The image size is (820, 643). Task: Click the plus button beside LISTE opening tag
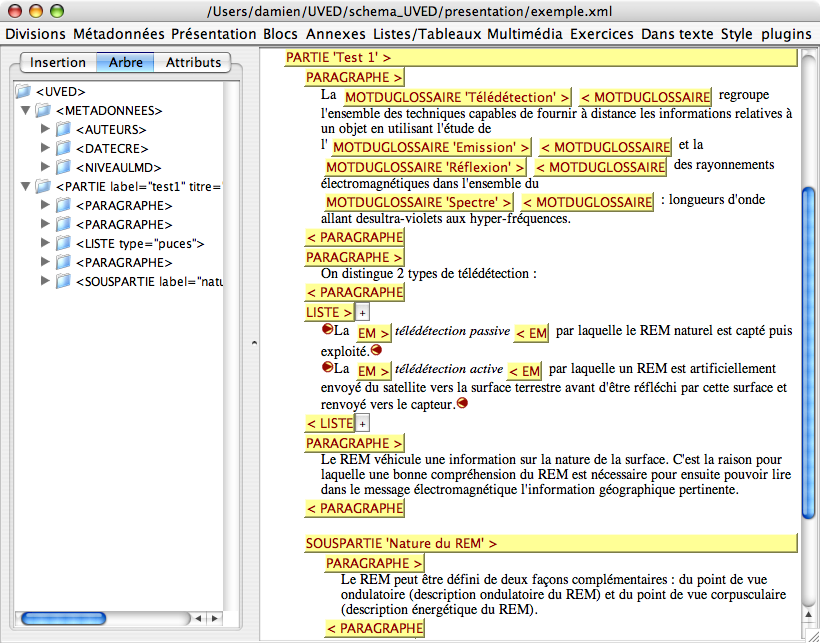click(363, 313)
